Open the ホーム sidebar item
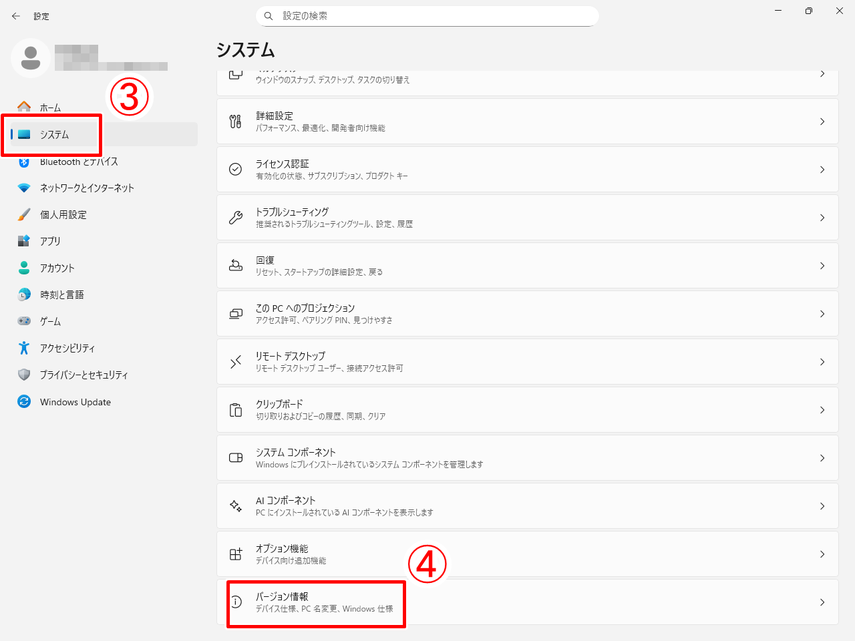This screenshot has width=855, height=641. (x=50, y=107)
